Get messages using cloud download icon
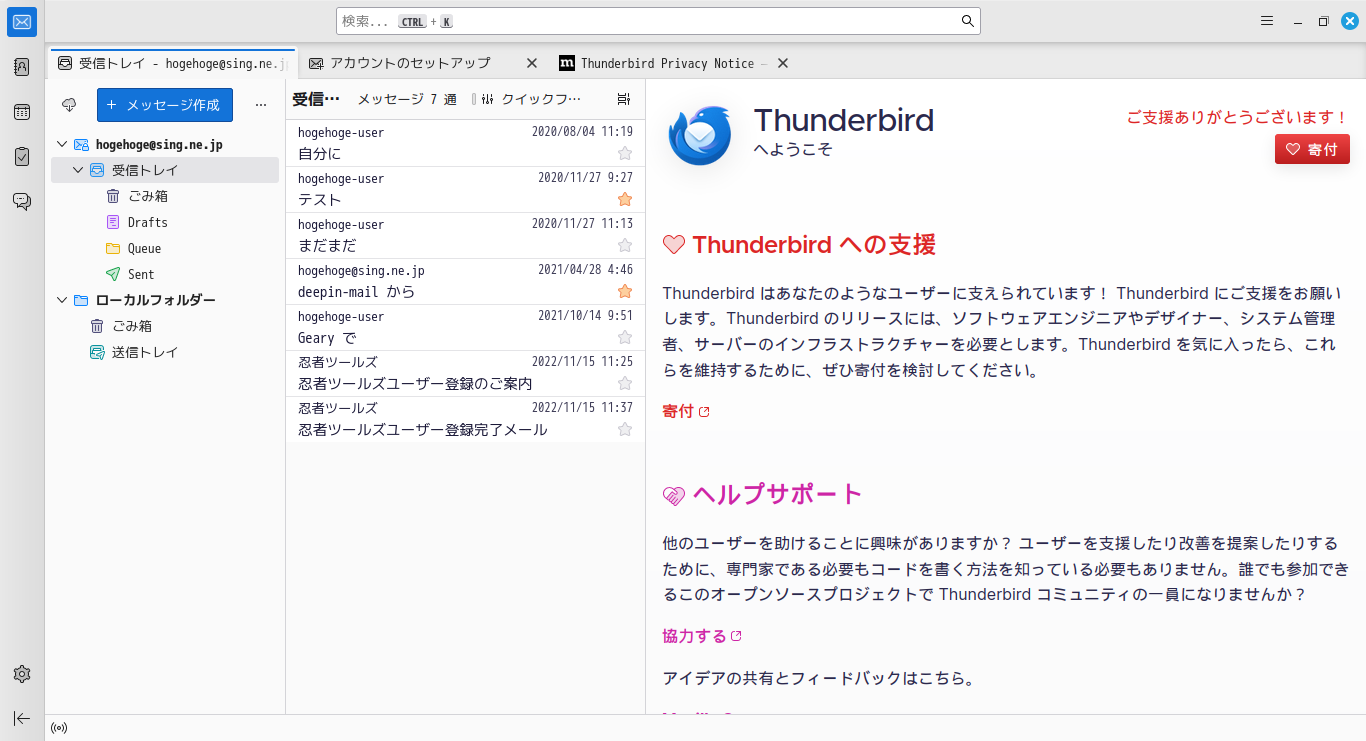The width and height of the screenshot is (1366, 741). click(x=69, y=104)
